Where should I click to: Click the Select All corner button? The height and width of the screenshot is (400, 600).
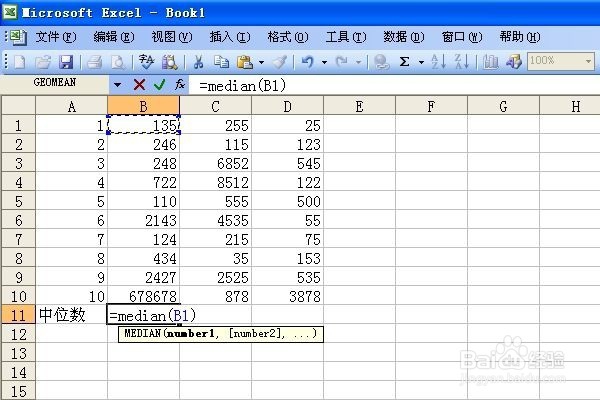pyautogui.click(x=18, y=105)
